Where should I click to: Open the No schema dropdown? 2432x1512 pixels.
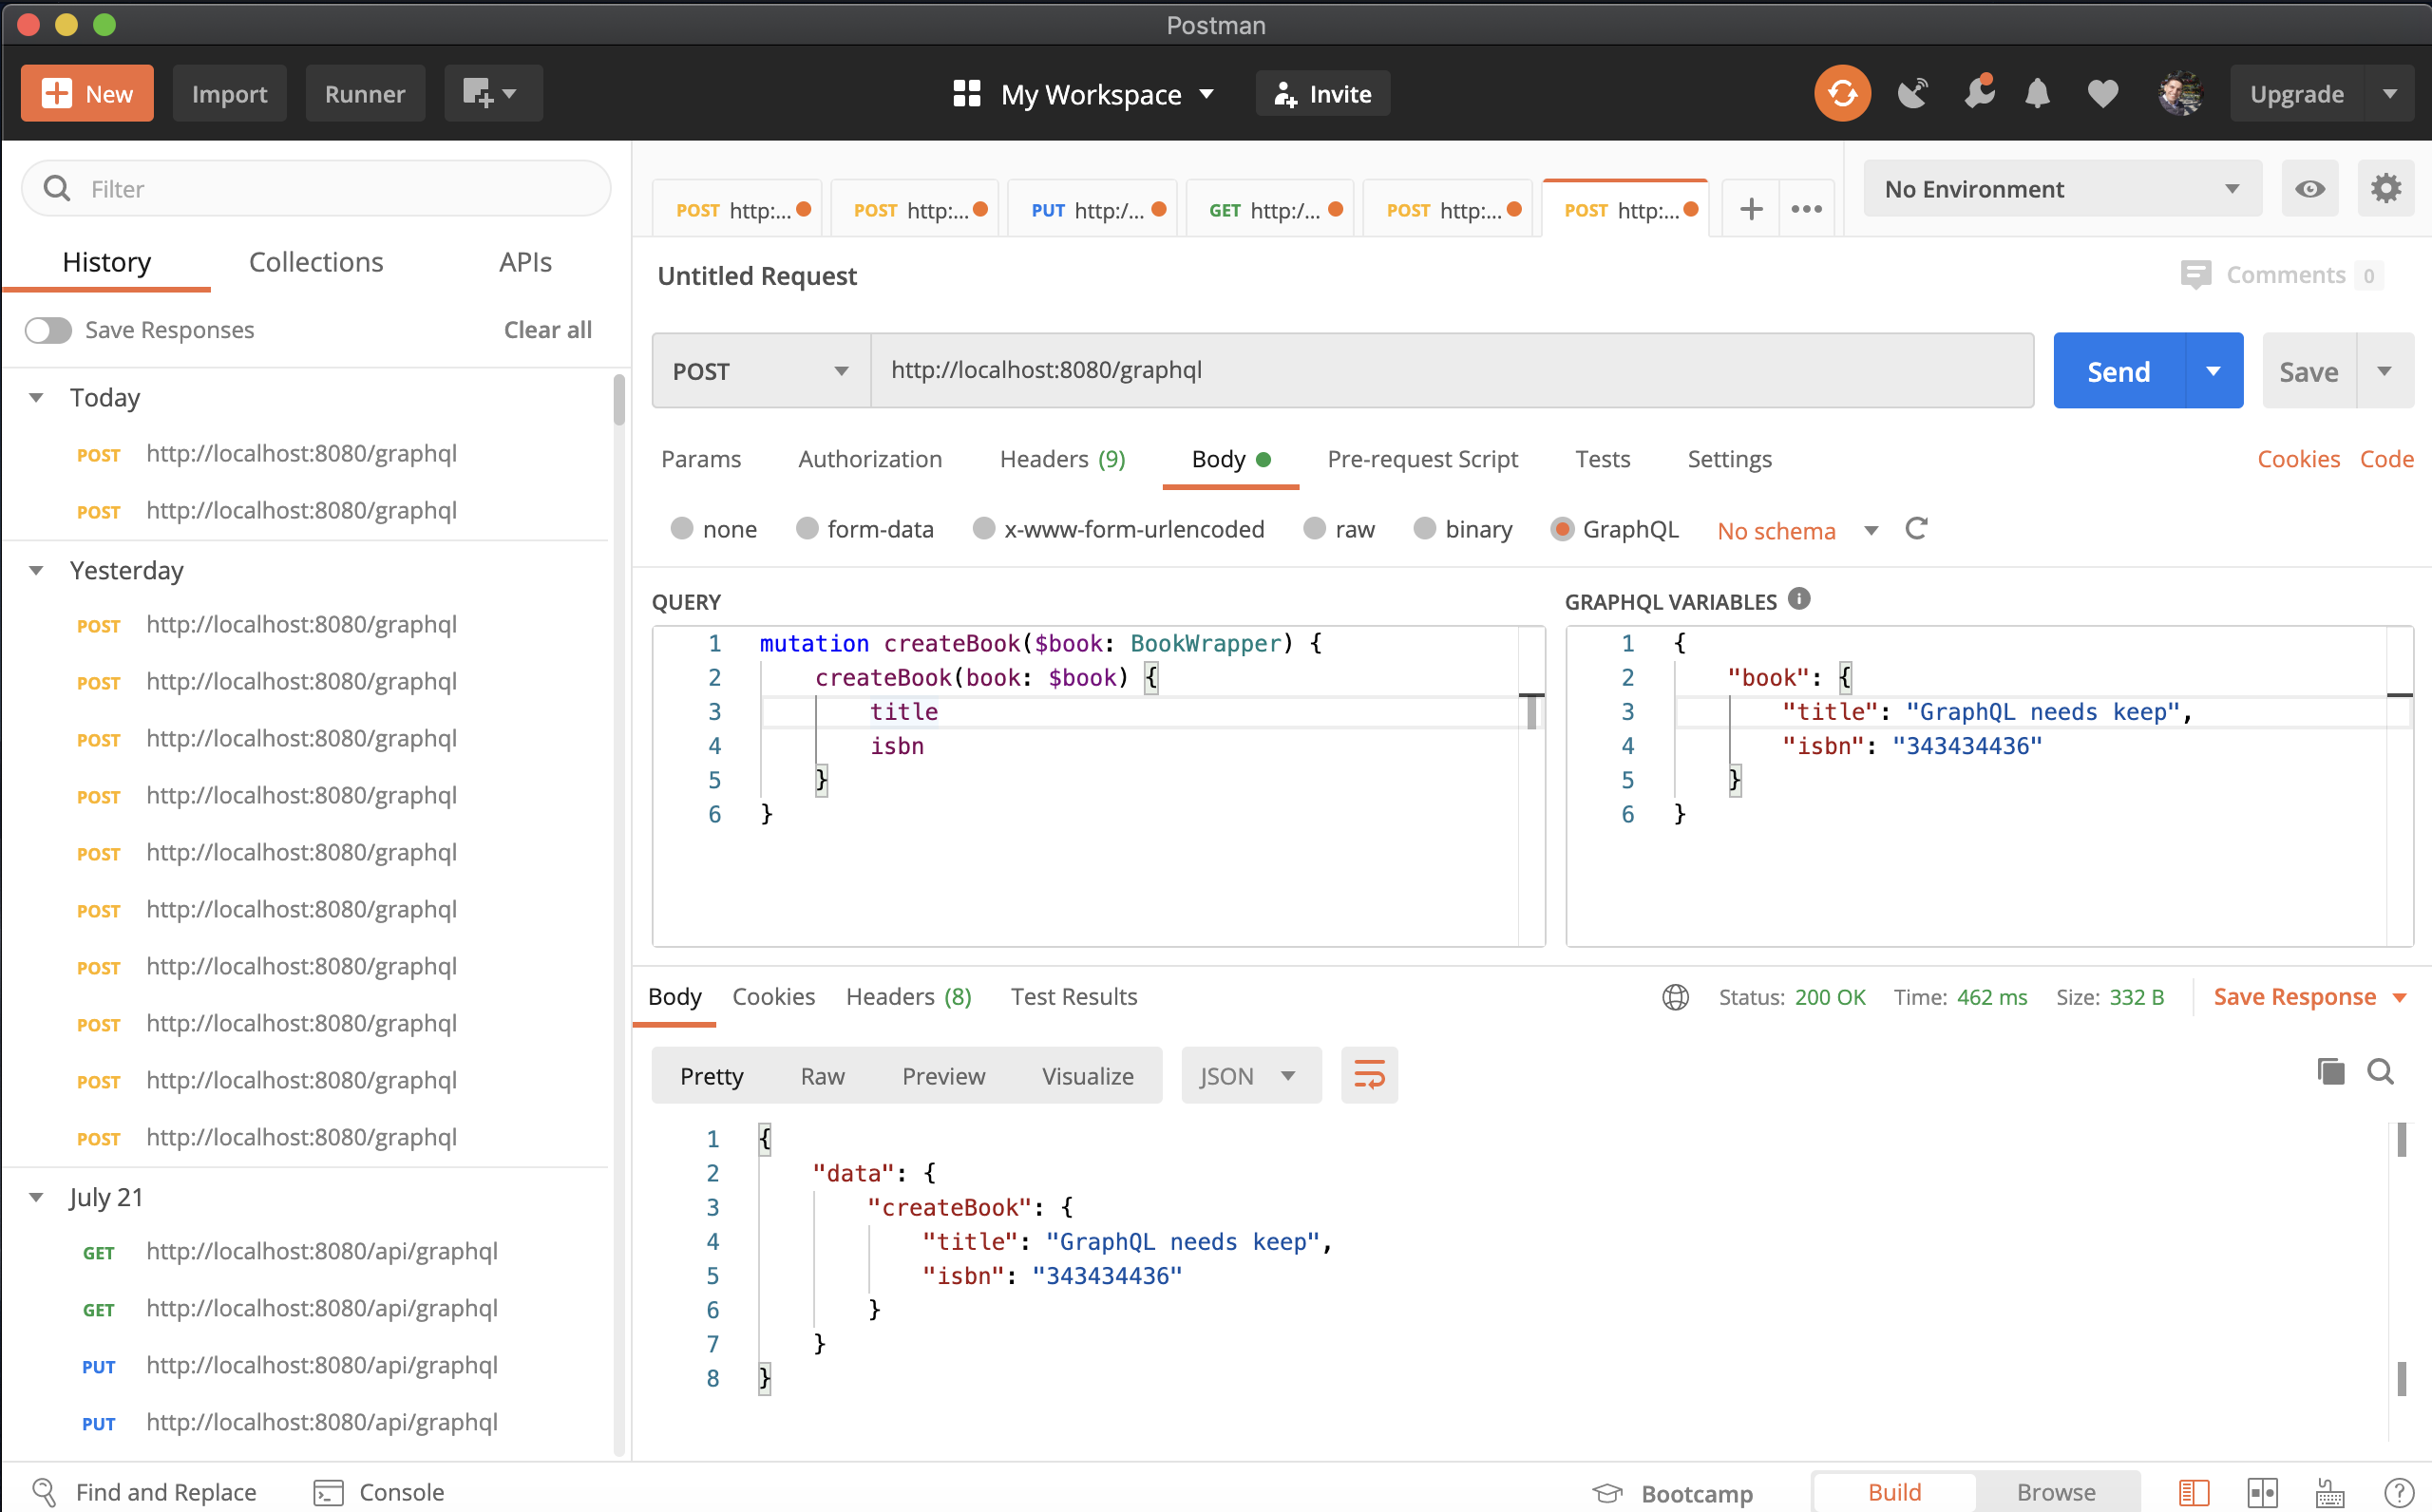(1797, 530)
